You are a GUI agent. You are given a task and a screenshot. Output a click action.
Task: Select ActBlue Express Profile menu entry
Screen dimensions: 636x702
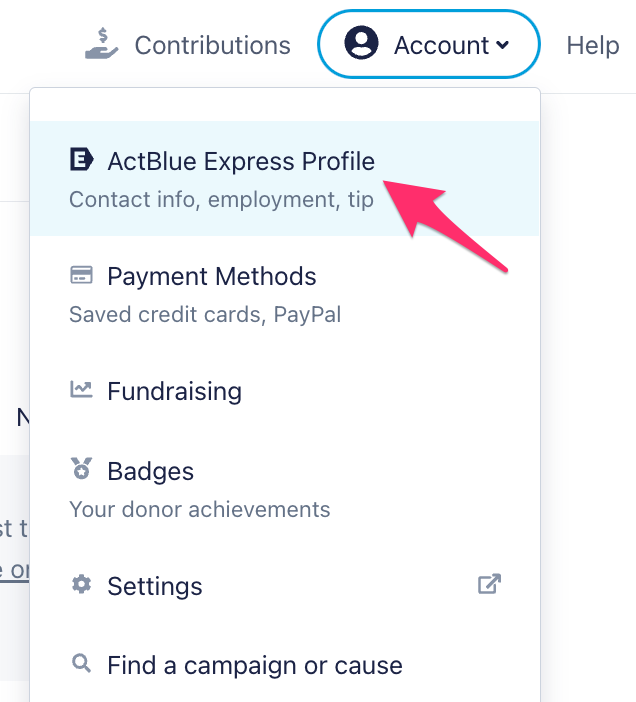240,161
